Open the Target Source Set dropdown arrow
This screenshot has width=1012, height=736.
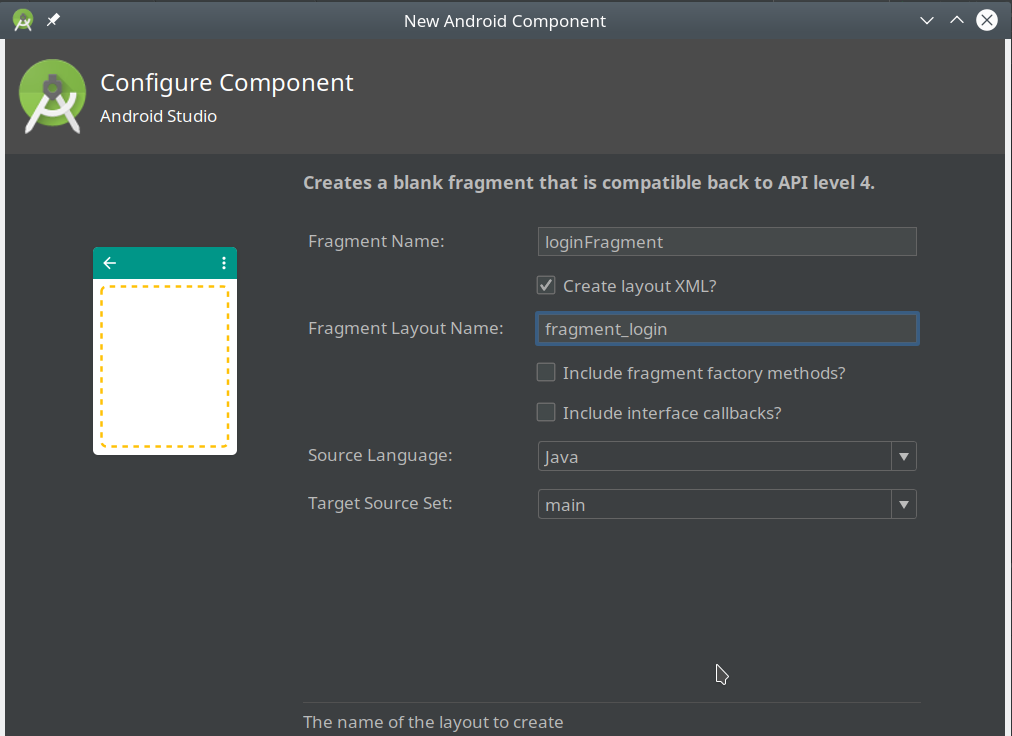pyautogui.click(x=904, y=504)
